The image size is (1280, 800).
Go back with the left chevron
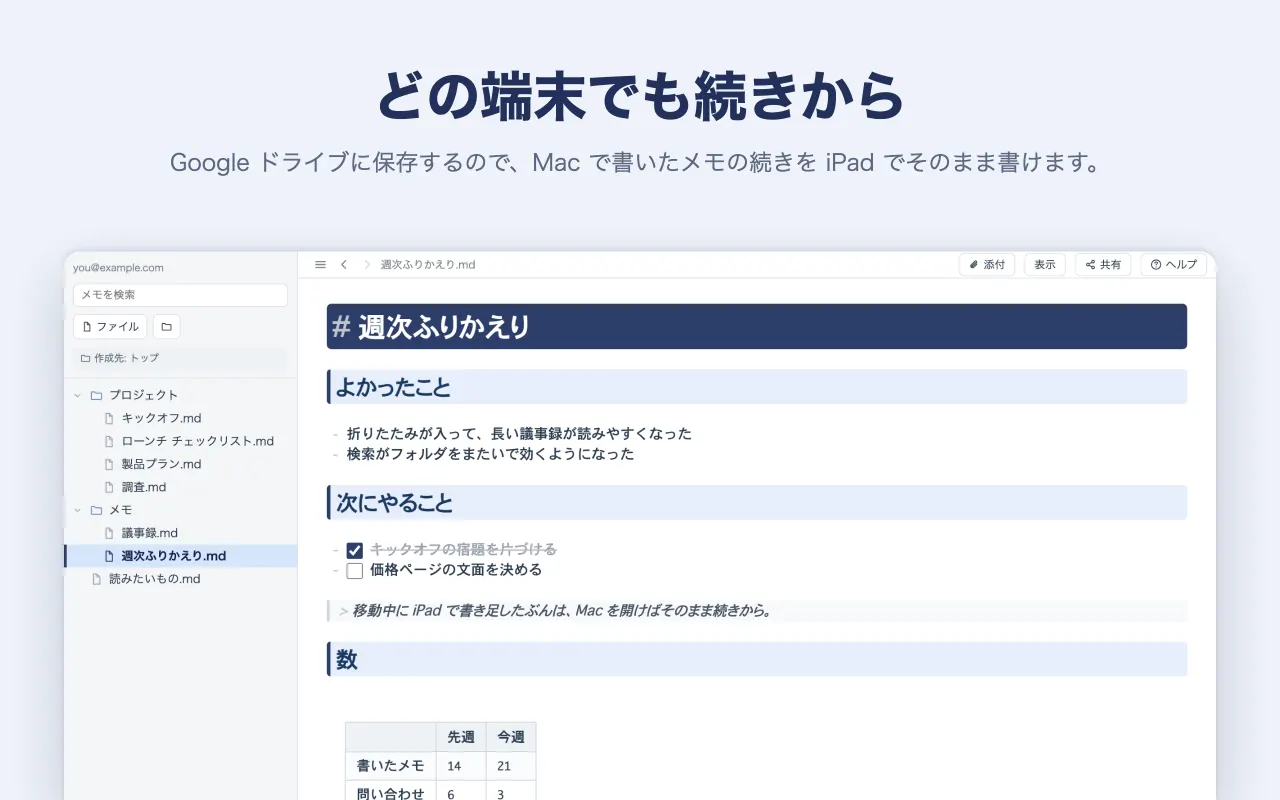pos(344,265)
